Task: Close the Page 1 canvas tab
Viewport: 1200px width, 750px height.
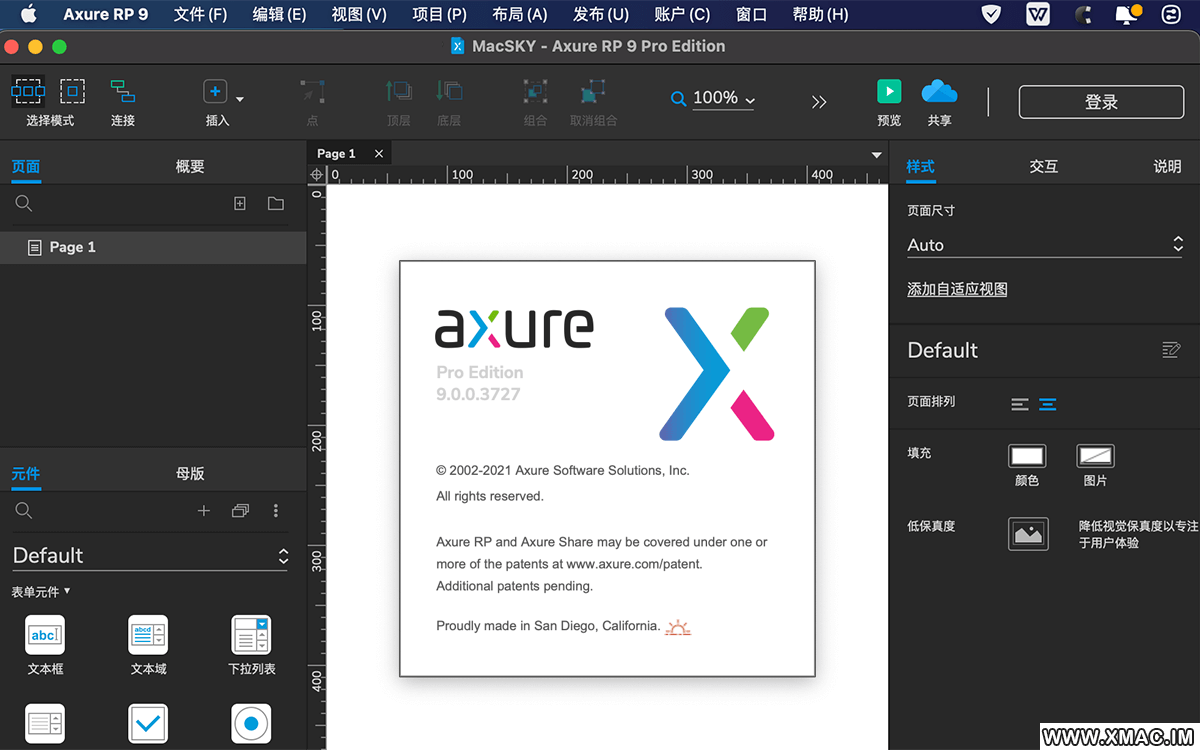Action: tap(378, 153)
